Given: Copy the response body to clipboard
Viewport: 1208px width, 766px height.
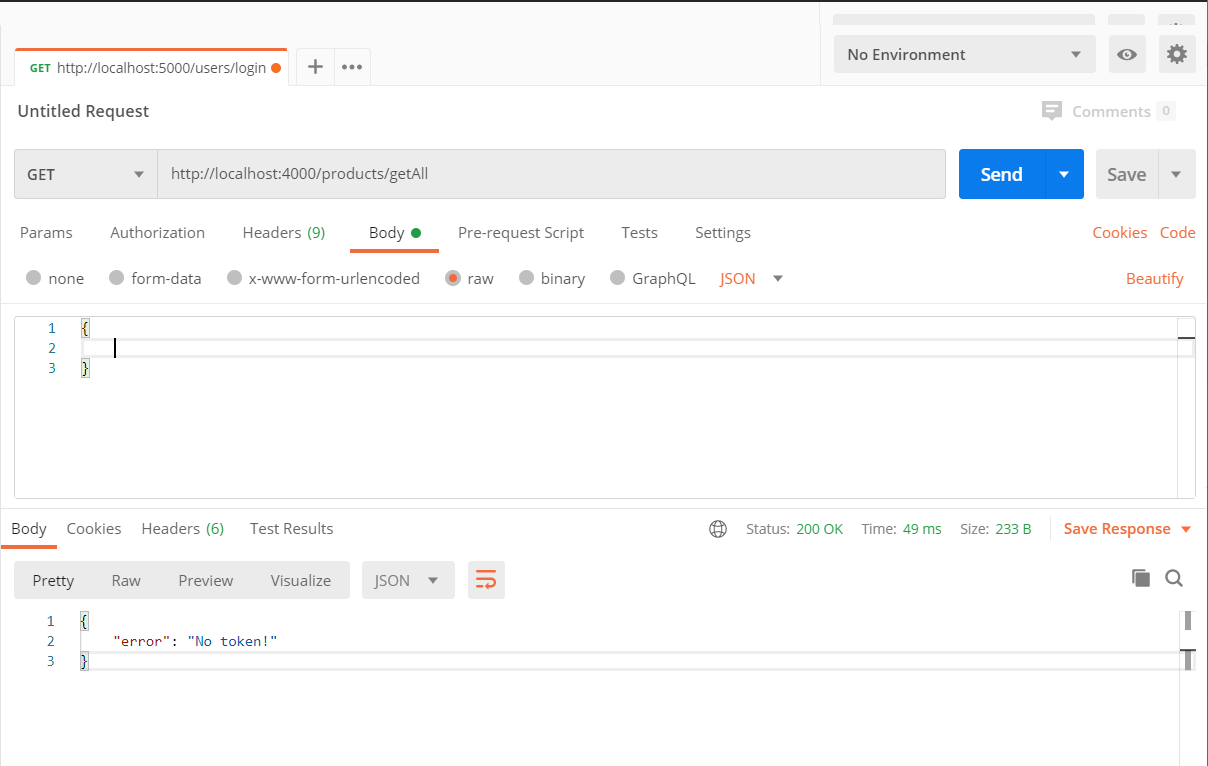Looking at the screenshot, I should pyautogui.click(x=1141, y=578).
